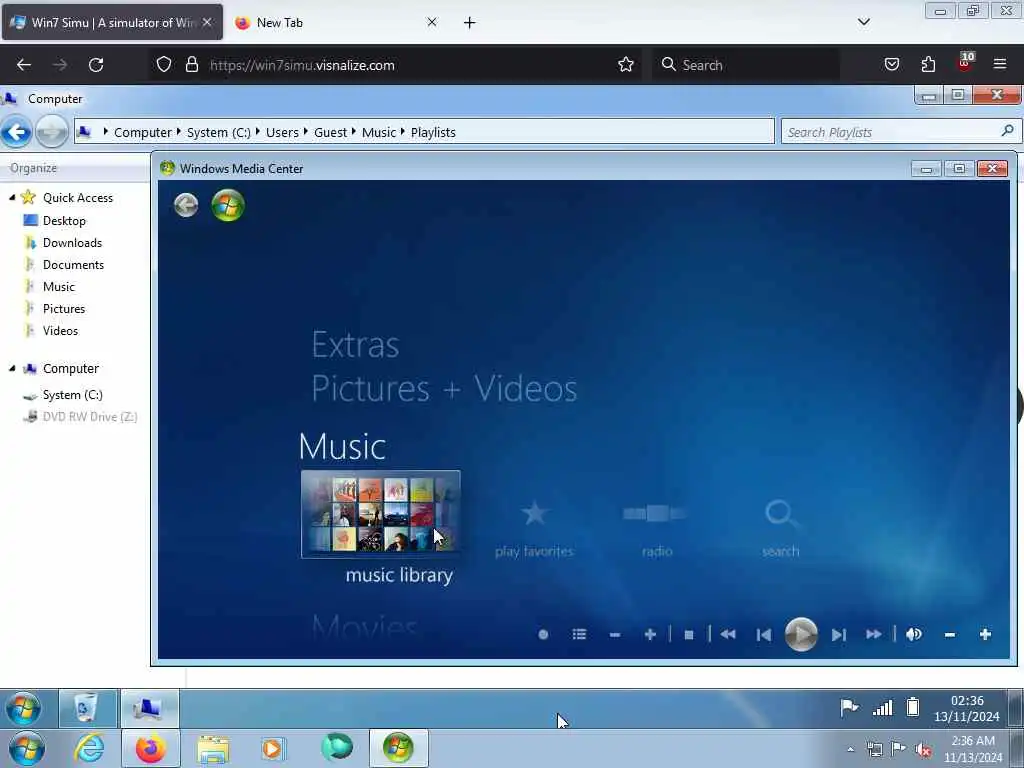Screen dimensions: 1024x768
Task: Open the simulated Start menu orb
Action: point(24,709)
